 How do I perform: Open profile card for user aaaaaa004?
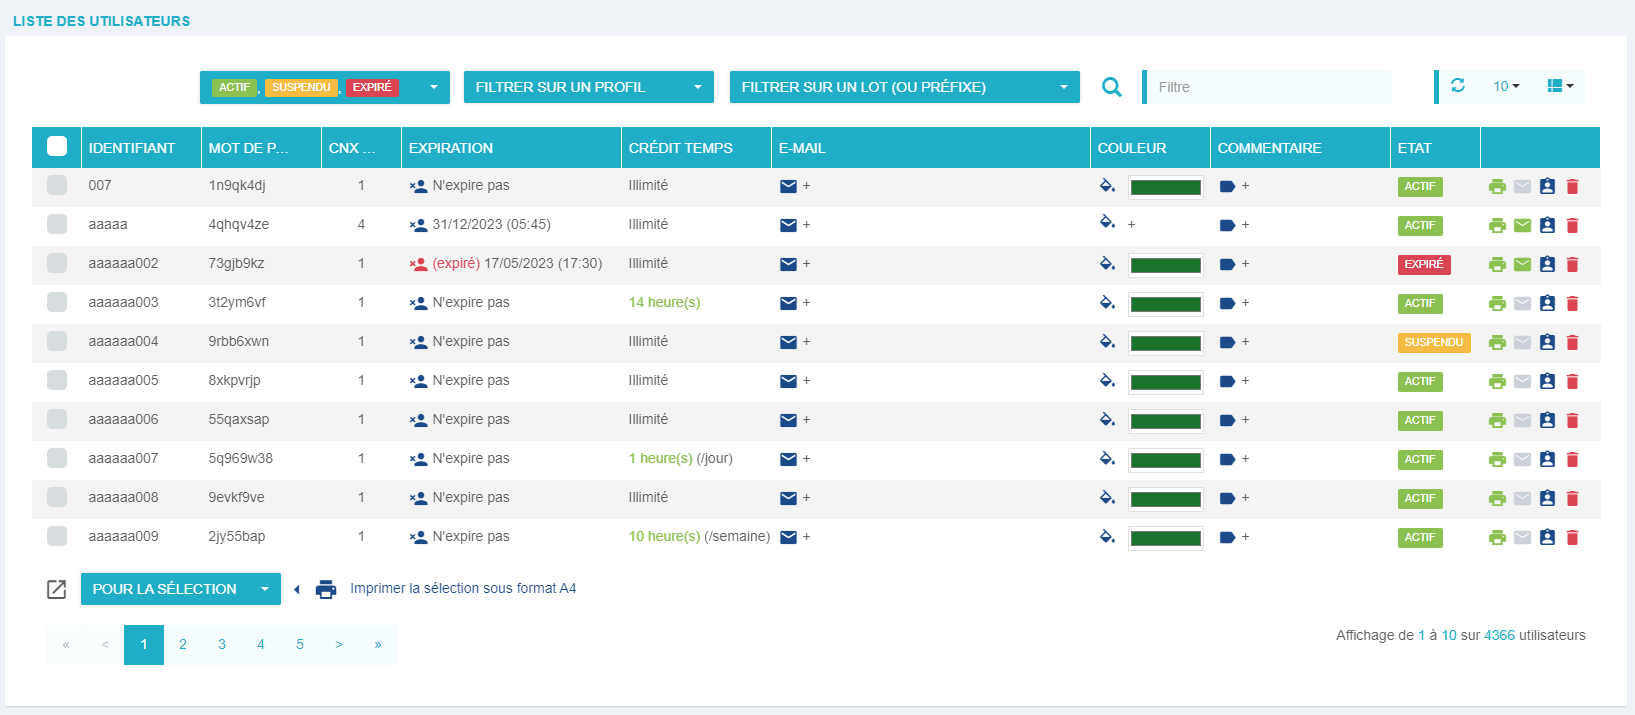pos(1547,342)
